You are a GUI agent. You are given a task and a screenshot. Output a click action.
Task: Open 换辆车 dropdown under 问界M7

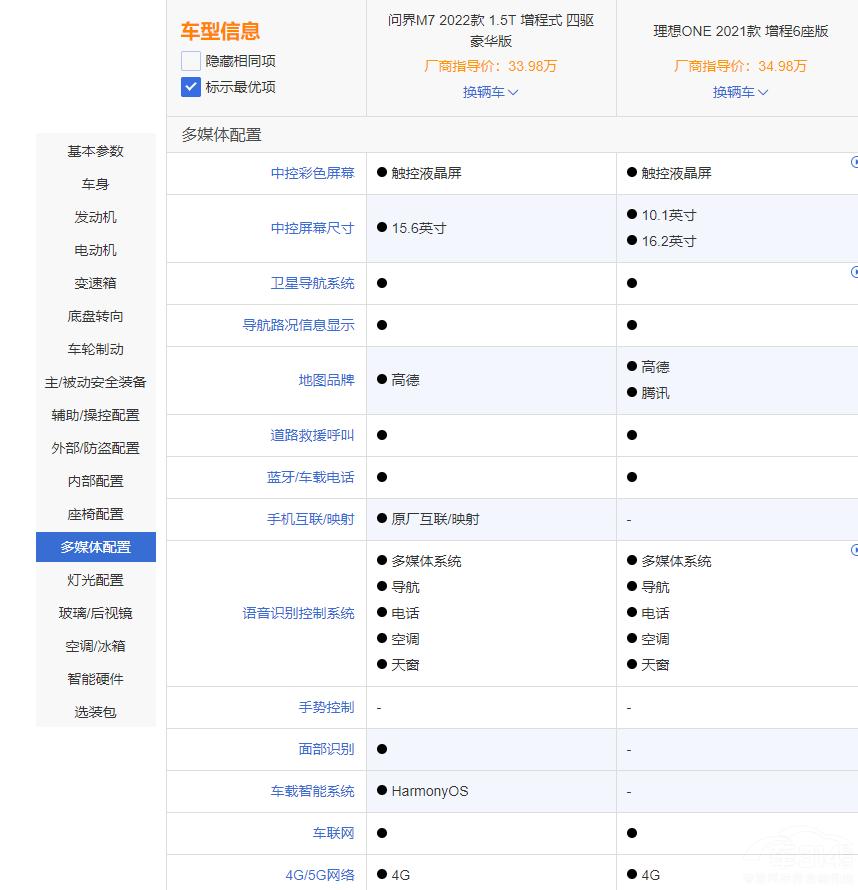[x=490, y=92]
